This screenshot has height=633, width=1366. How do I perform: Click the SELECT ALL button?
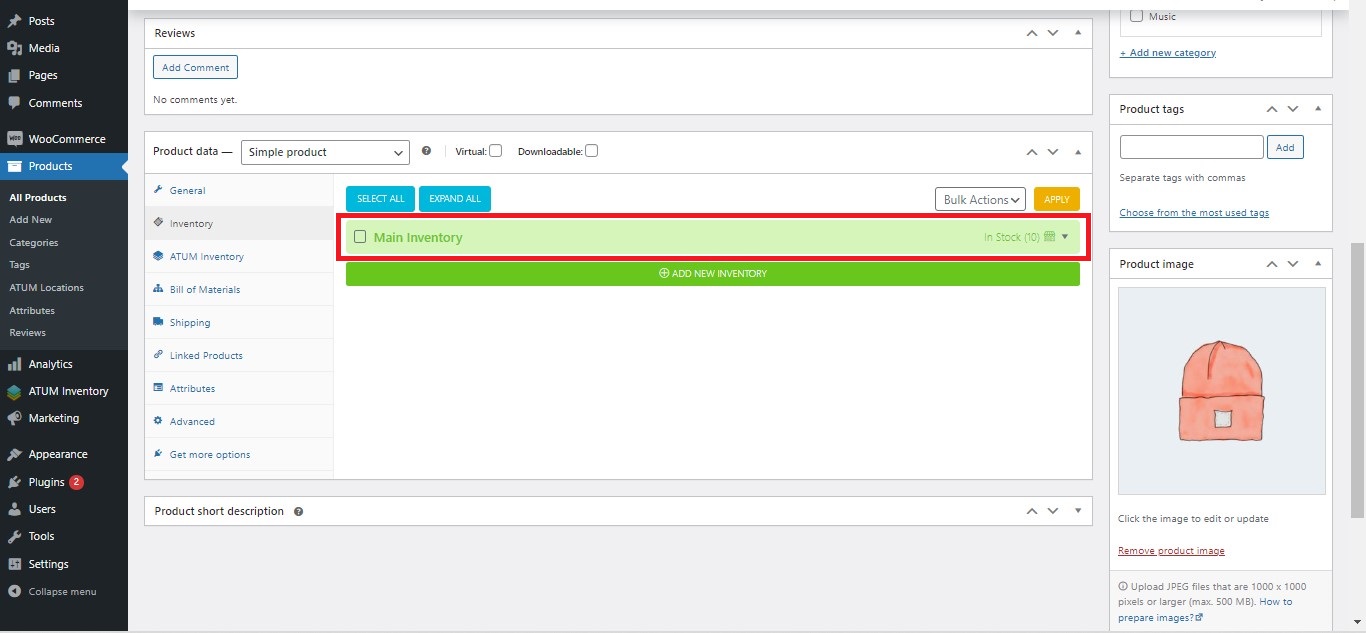pos(381,199)
